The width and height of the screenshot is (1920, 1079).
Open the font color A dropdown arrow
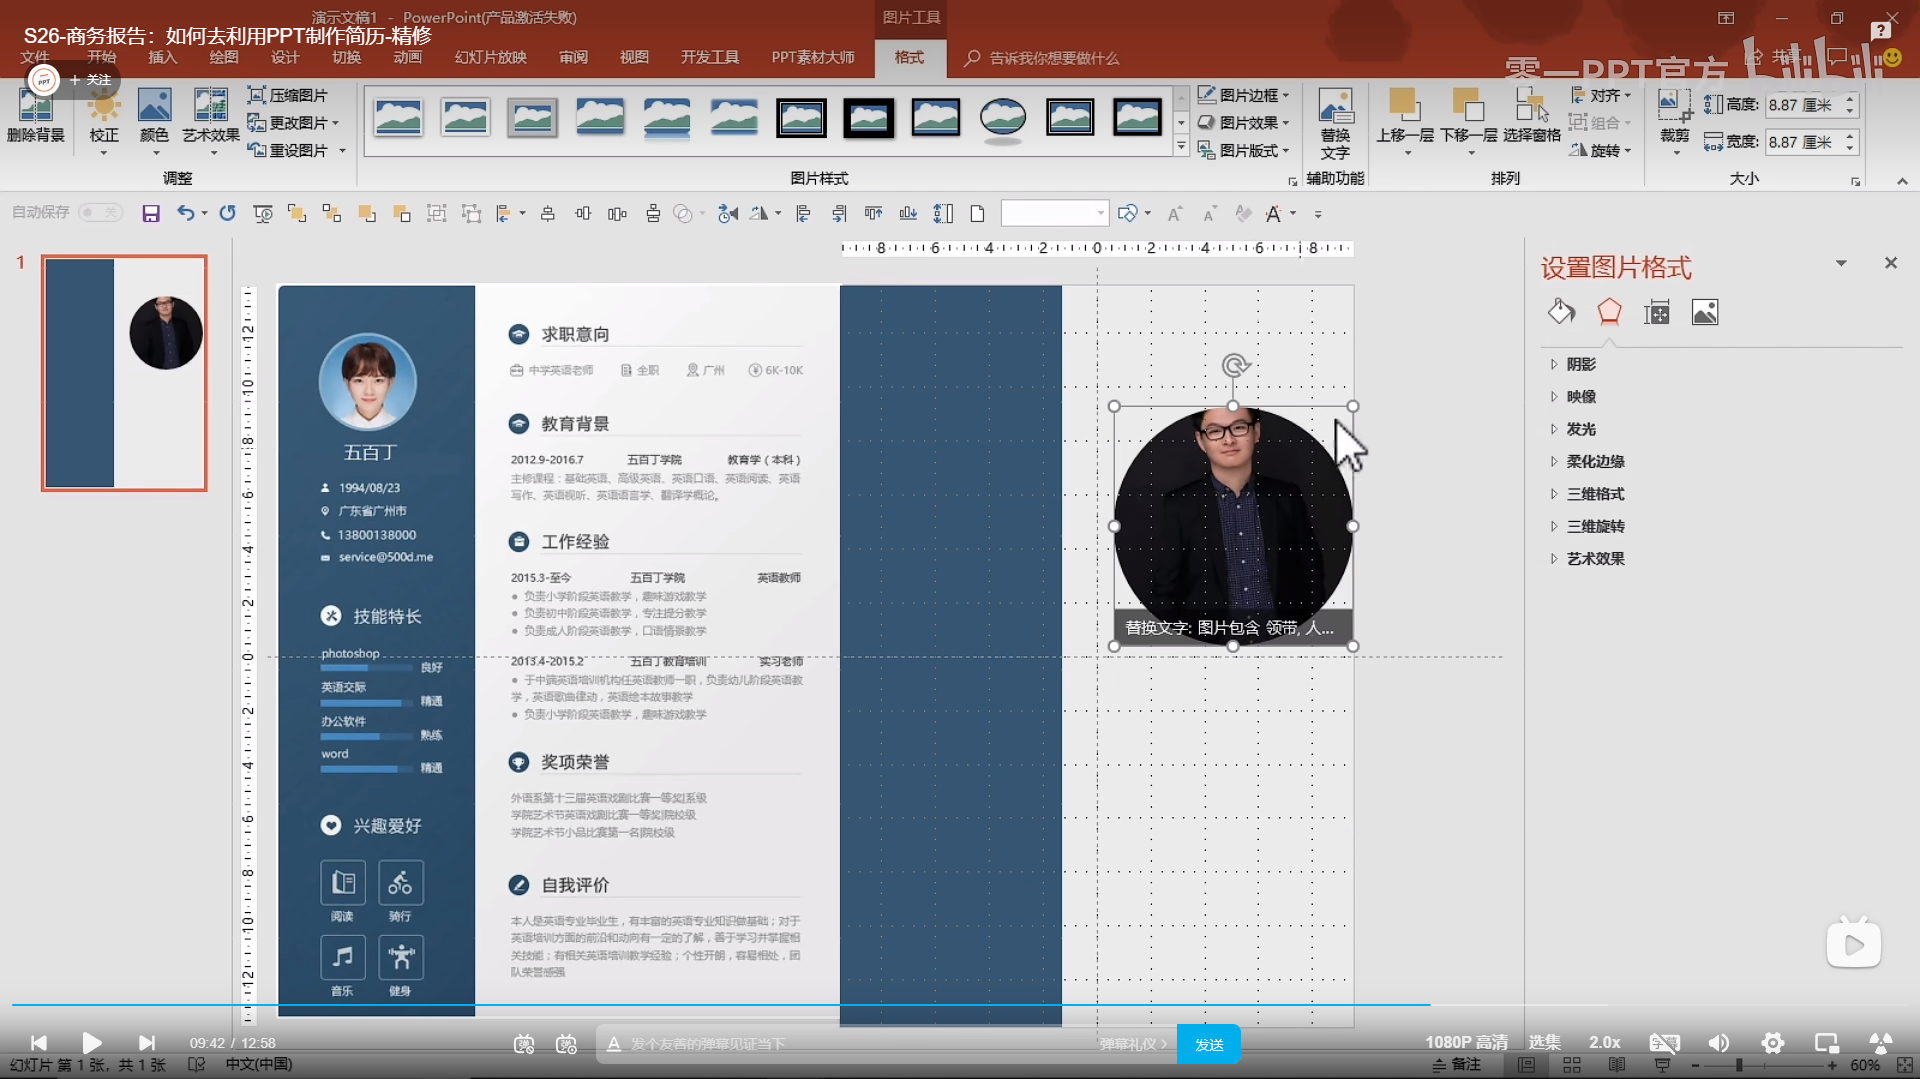(x=1293, y=213)
